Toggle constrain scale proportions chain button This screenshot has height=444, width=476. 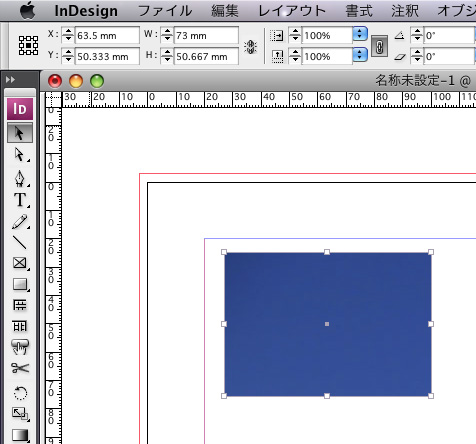(379, 46)
